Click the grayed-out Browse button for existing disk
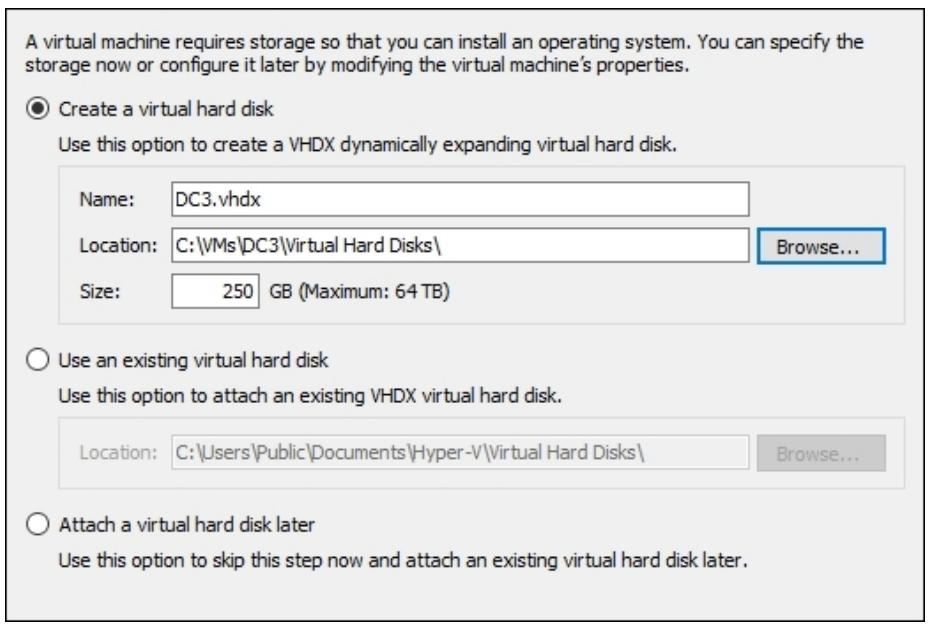This screenshot has width=931, height=627. (821, 453)
